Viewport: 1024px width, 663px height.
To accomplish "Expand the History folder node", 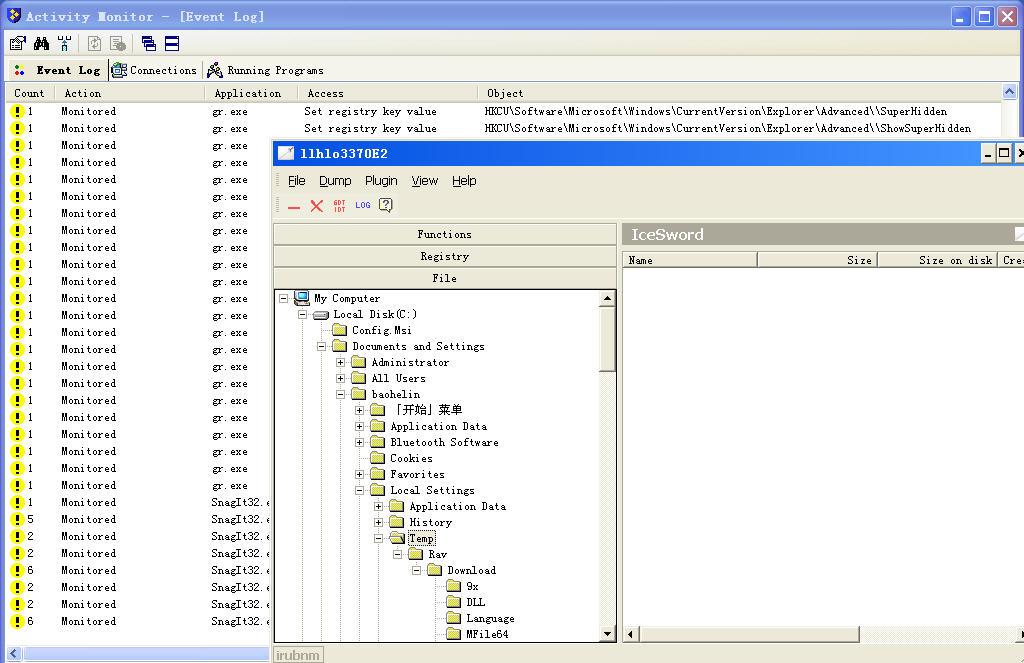I will (379, 522).
